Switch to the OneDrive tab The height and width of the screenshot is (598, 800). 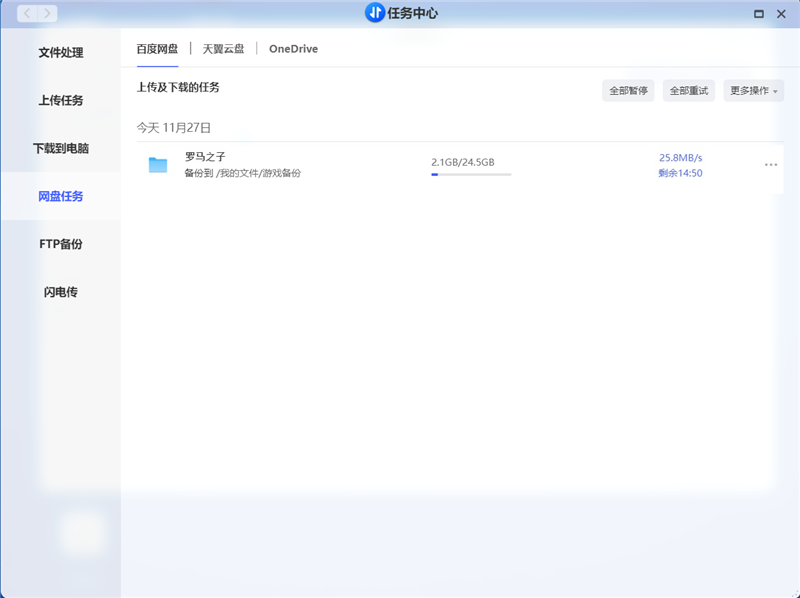click(293, 48)
